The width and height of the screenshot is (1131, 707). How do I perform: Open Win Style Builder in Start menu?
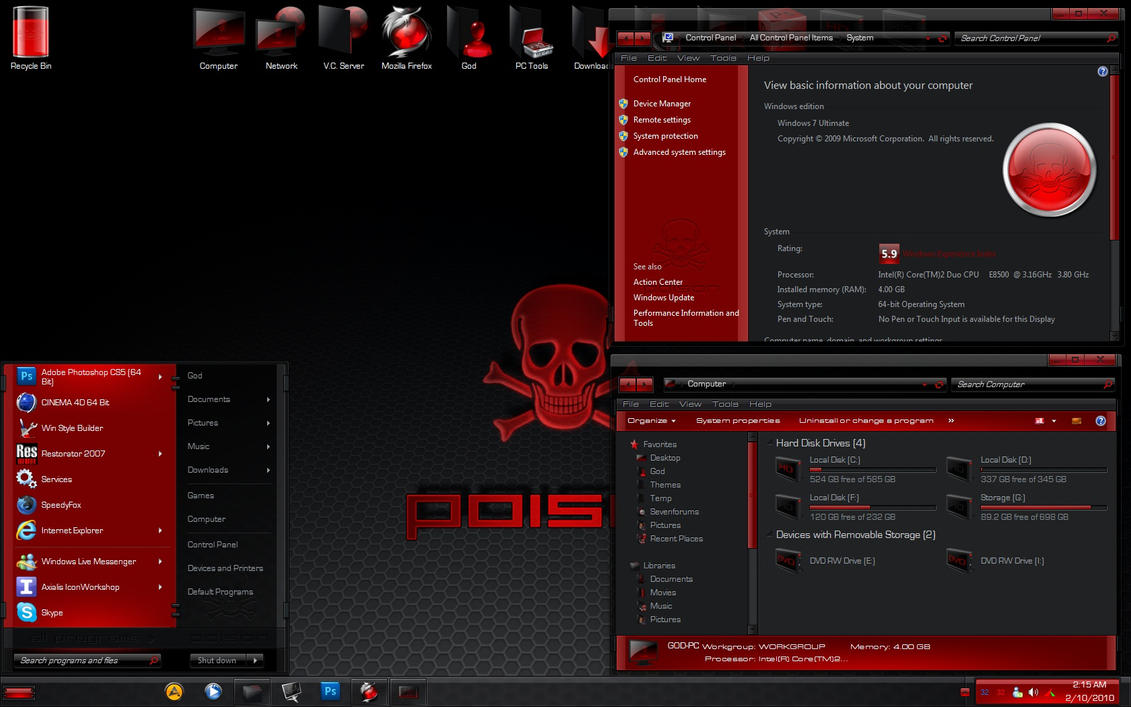pos(90,428)
